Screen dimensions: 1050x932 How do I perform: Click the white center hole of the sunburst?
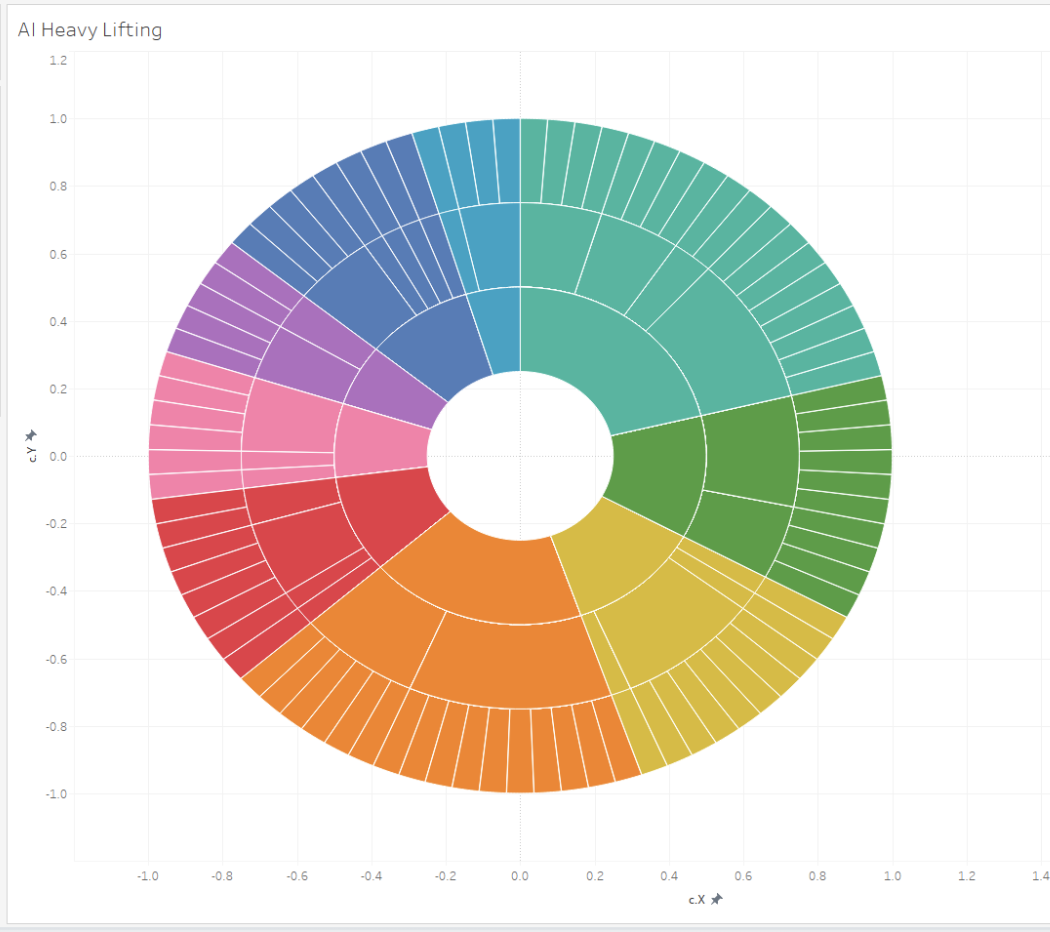pyautogui.click(x=520, y=455)
